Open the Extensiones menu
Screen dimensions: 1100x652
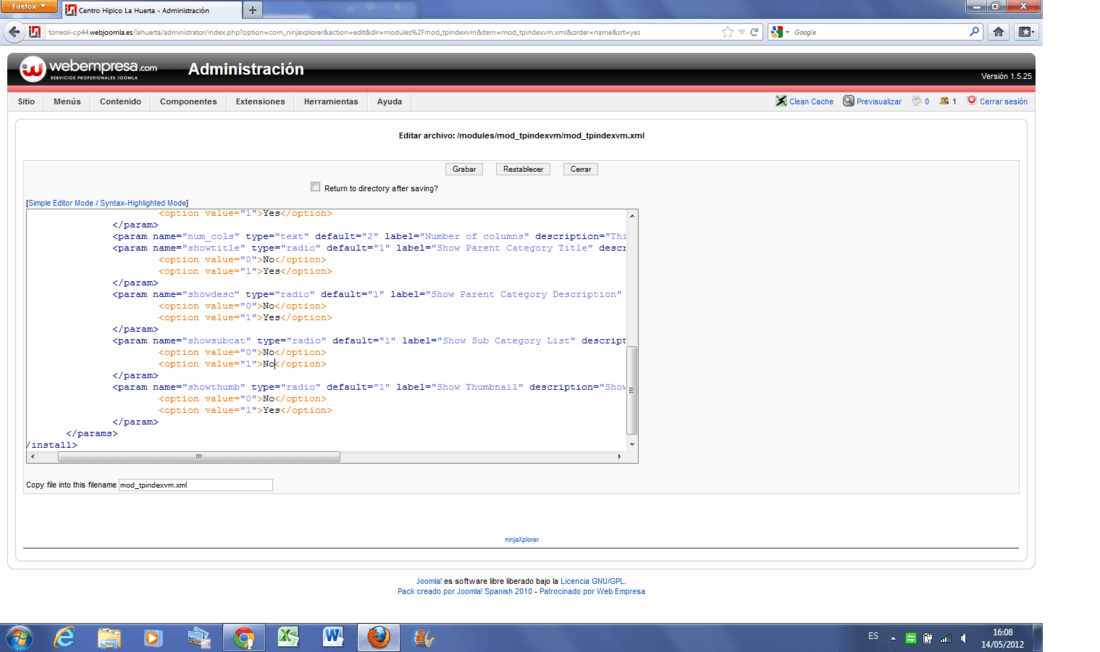pos(260,102)
